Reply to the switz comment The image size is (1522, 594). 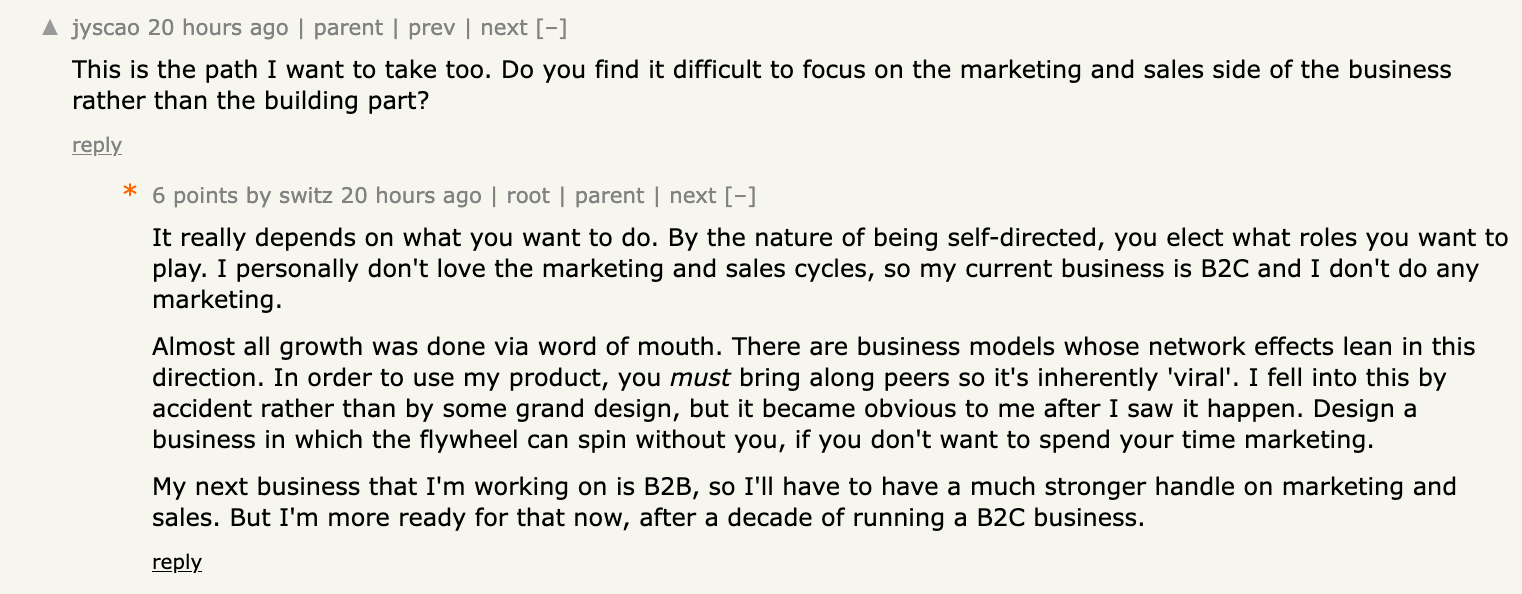coord(177,563)
